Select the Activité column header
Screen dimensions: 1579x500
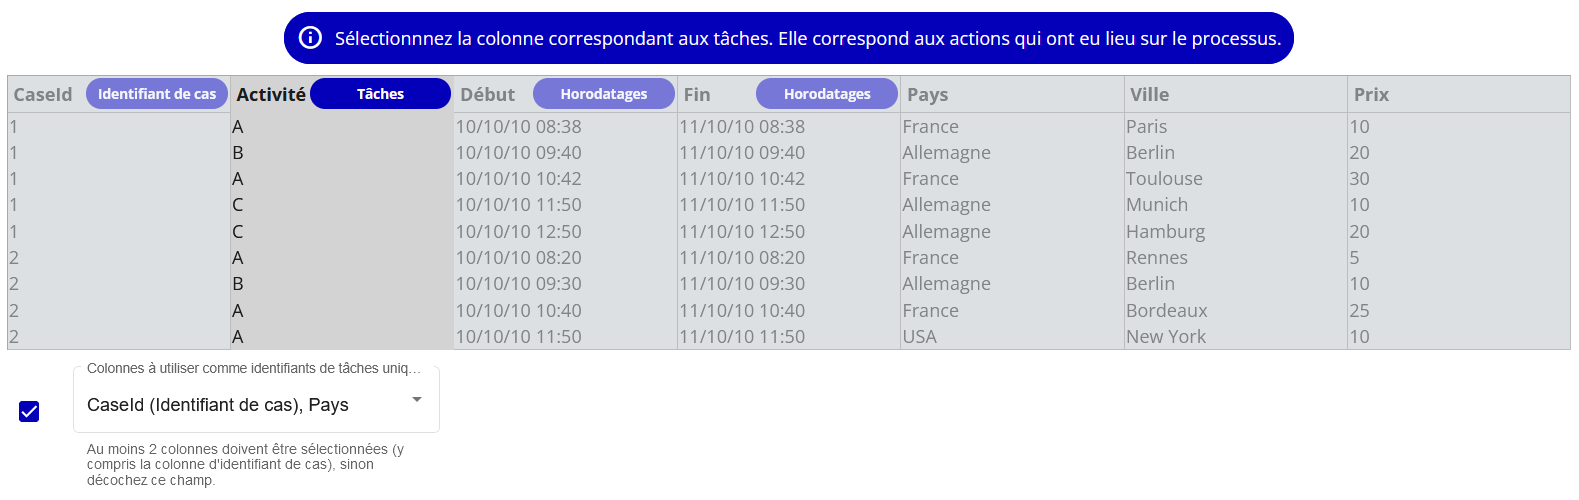[271, 94]
